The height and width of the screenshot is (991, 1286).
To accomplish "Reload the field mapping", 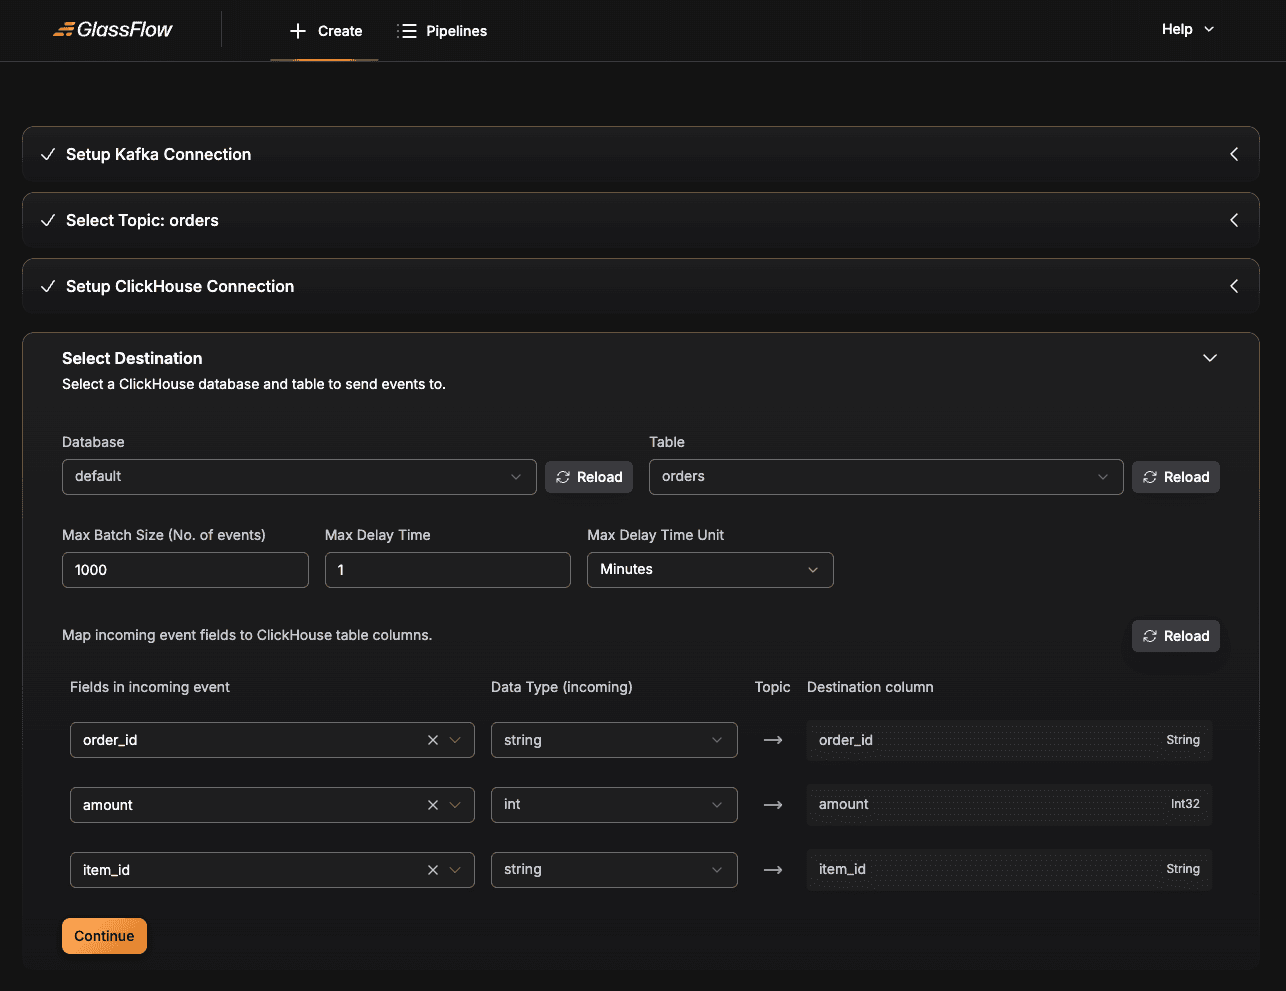I will tap(1176, 636).
